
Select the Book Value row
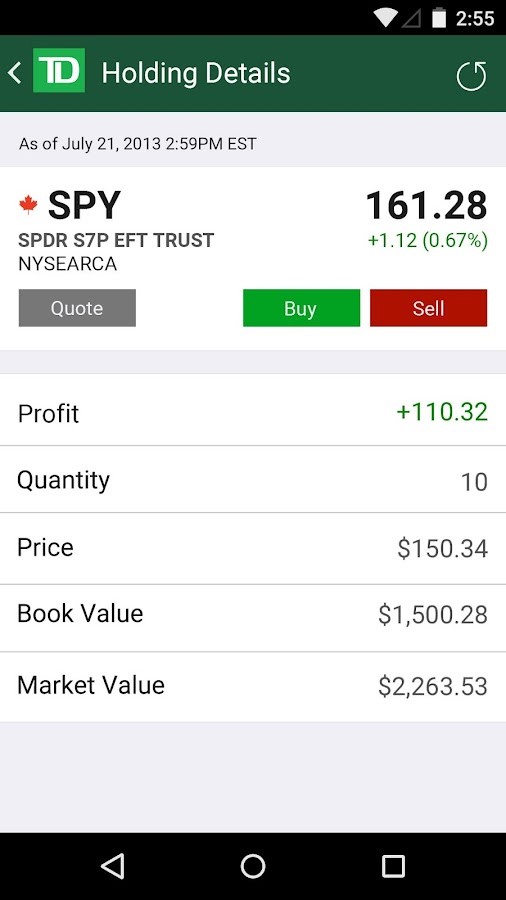pyautogui.click(x=253, y=618)
